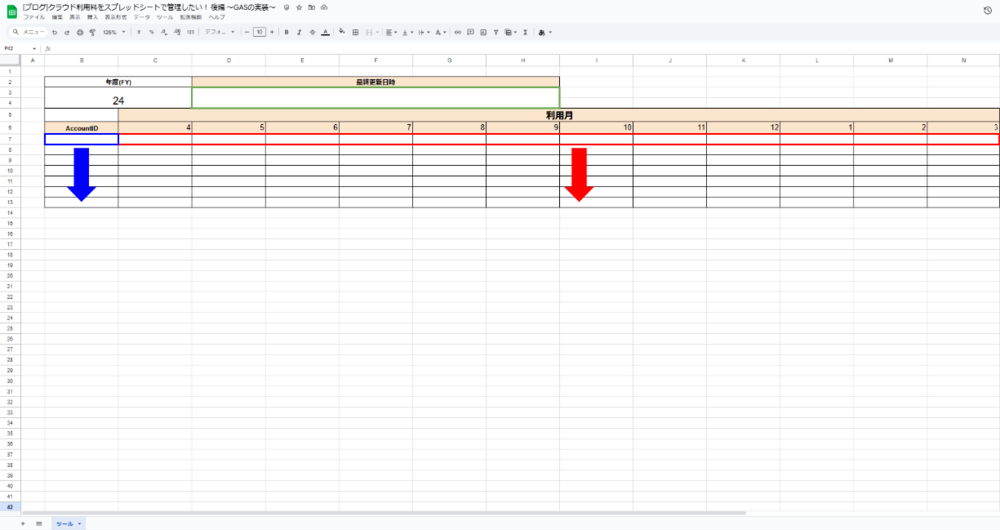1000x530 pixels.
Task: Open version history clock icon
Action: point(988,10)
